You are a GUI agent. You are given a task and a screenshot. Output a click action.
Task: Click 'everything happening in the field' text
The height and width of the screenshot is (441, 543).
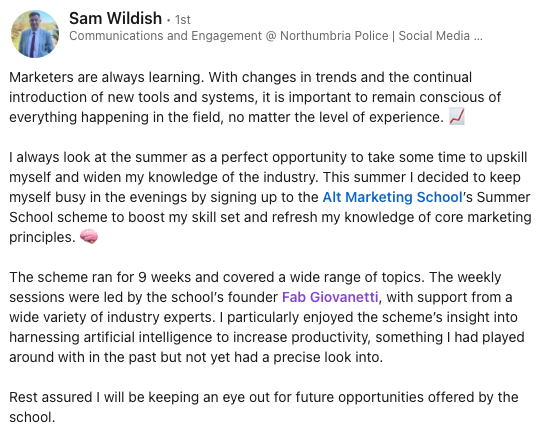tap(116, 117)
